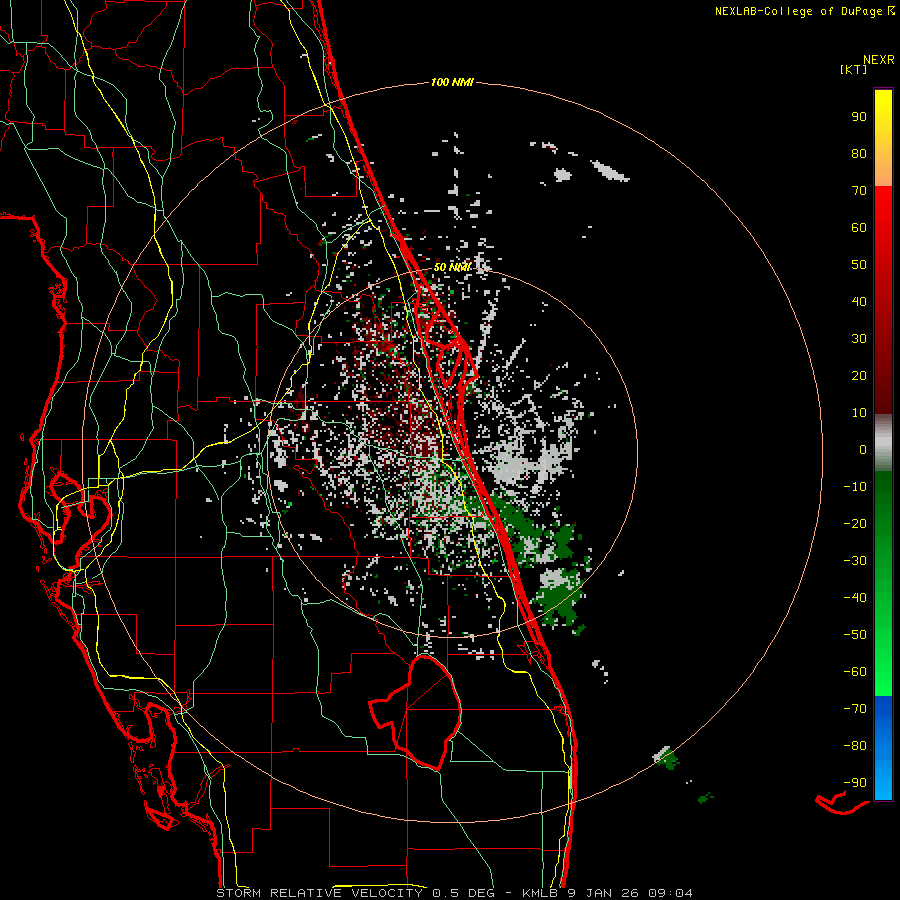900x900 pixels.
Task: Click the -80 knot scale value
Action: pos(855,746)
